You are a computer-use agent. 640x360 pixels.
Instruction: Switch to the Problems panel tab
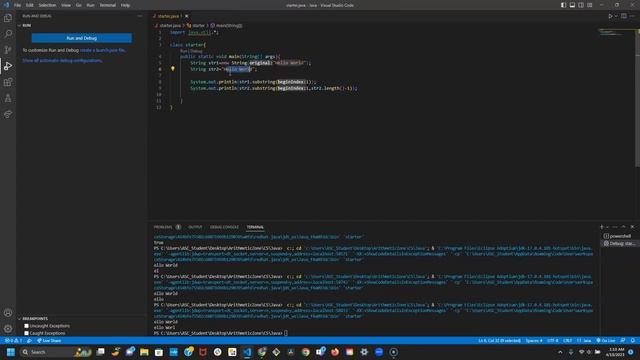coord(167,227)
